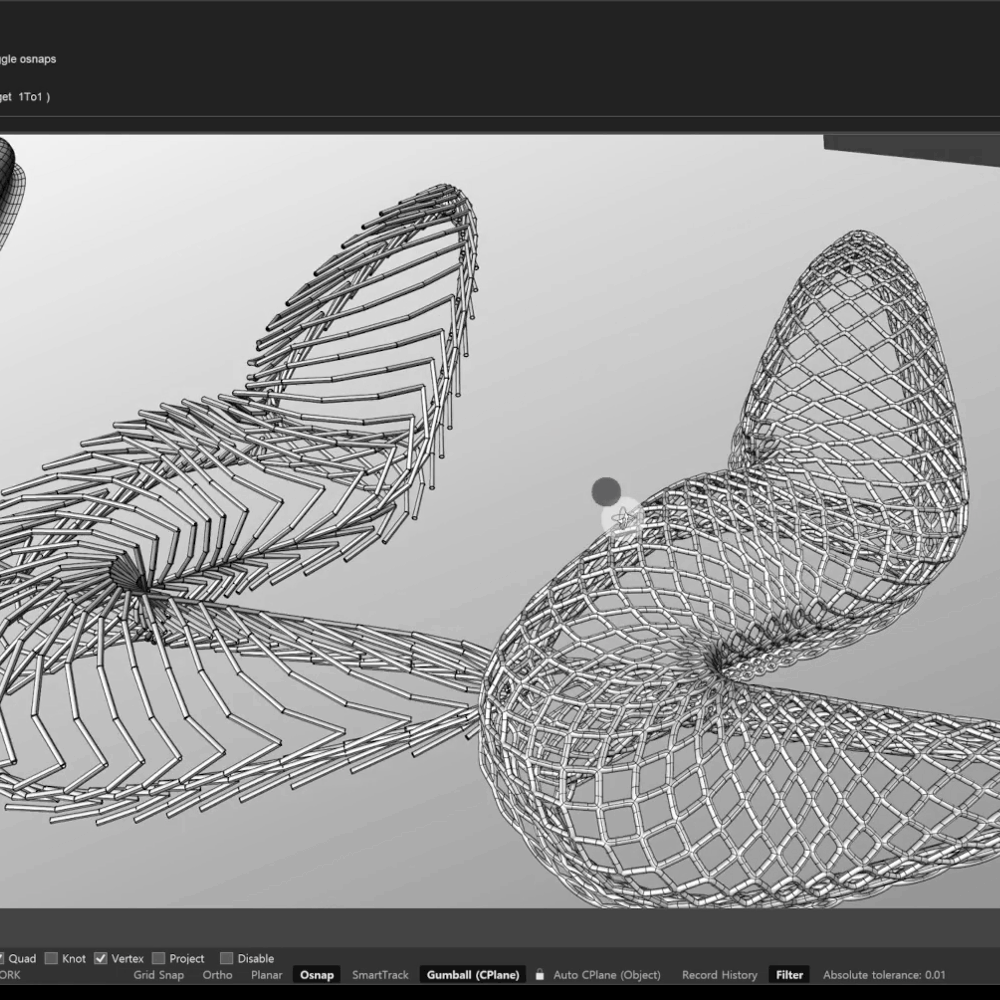Screen dimensions: 1000x1000
Task: Tick the Disable osnaps checkbox
Action: point(227,958)
